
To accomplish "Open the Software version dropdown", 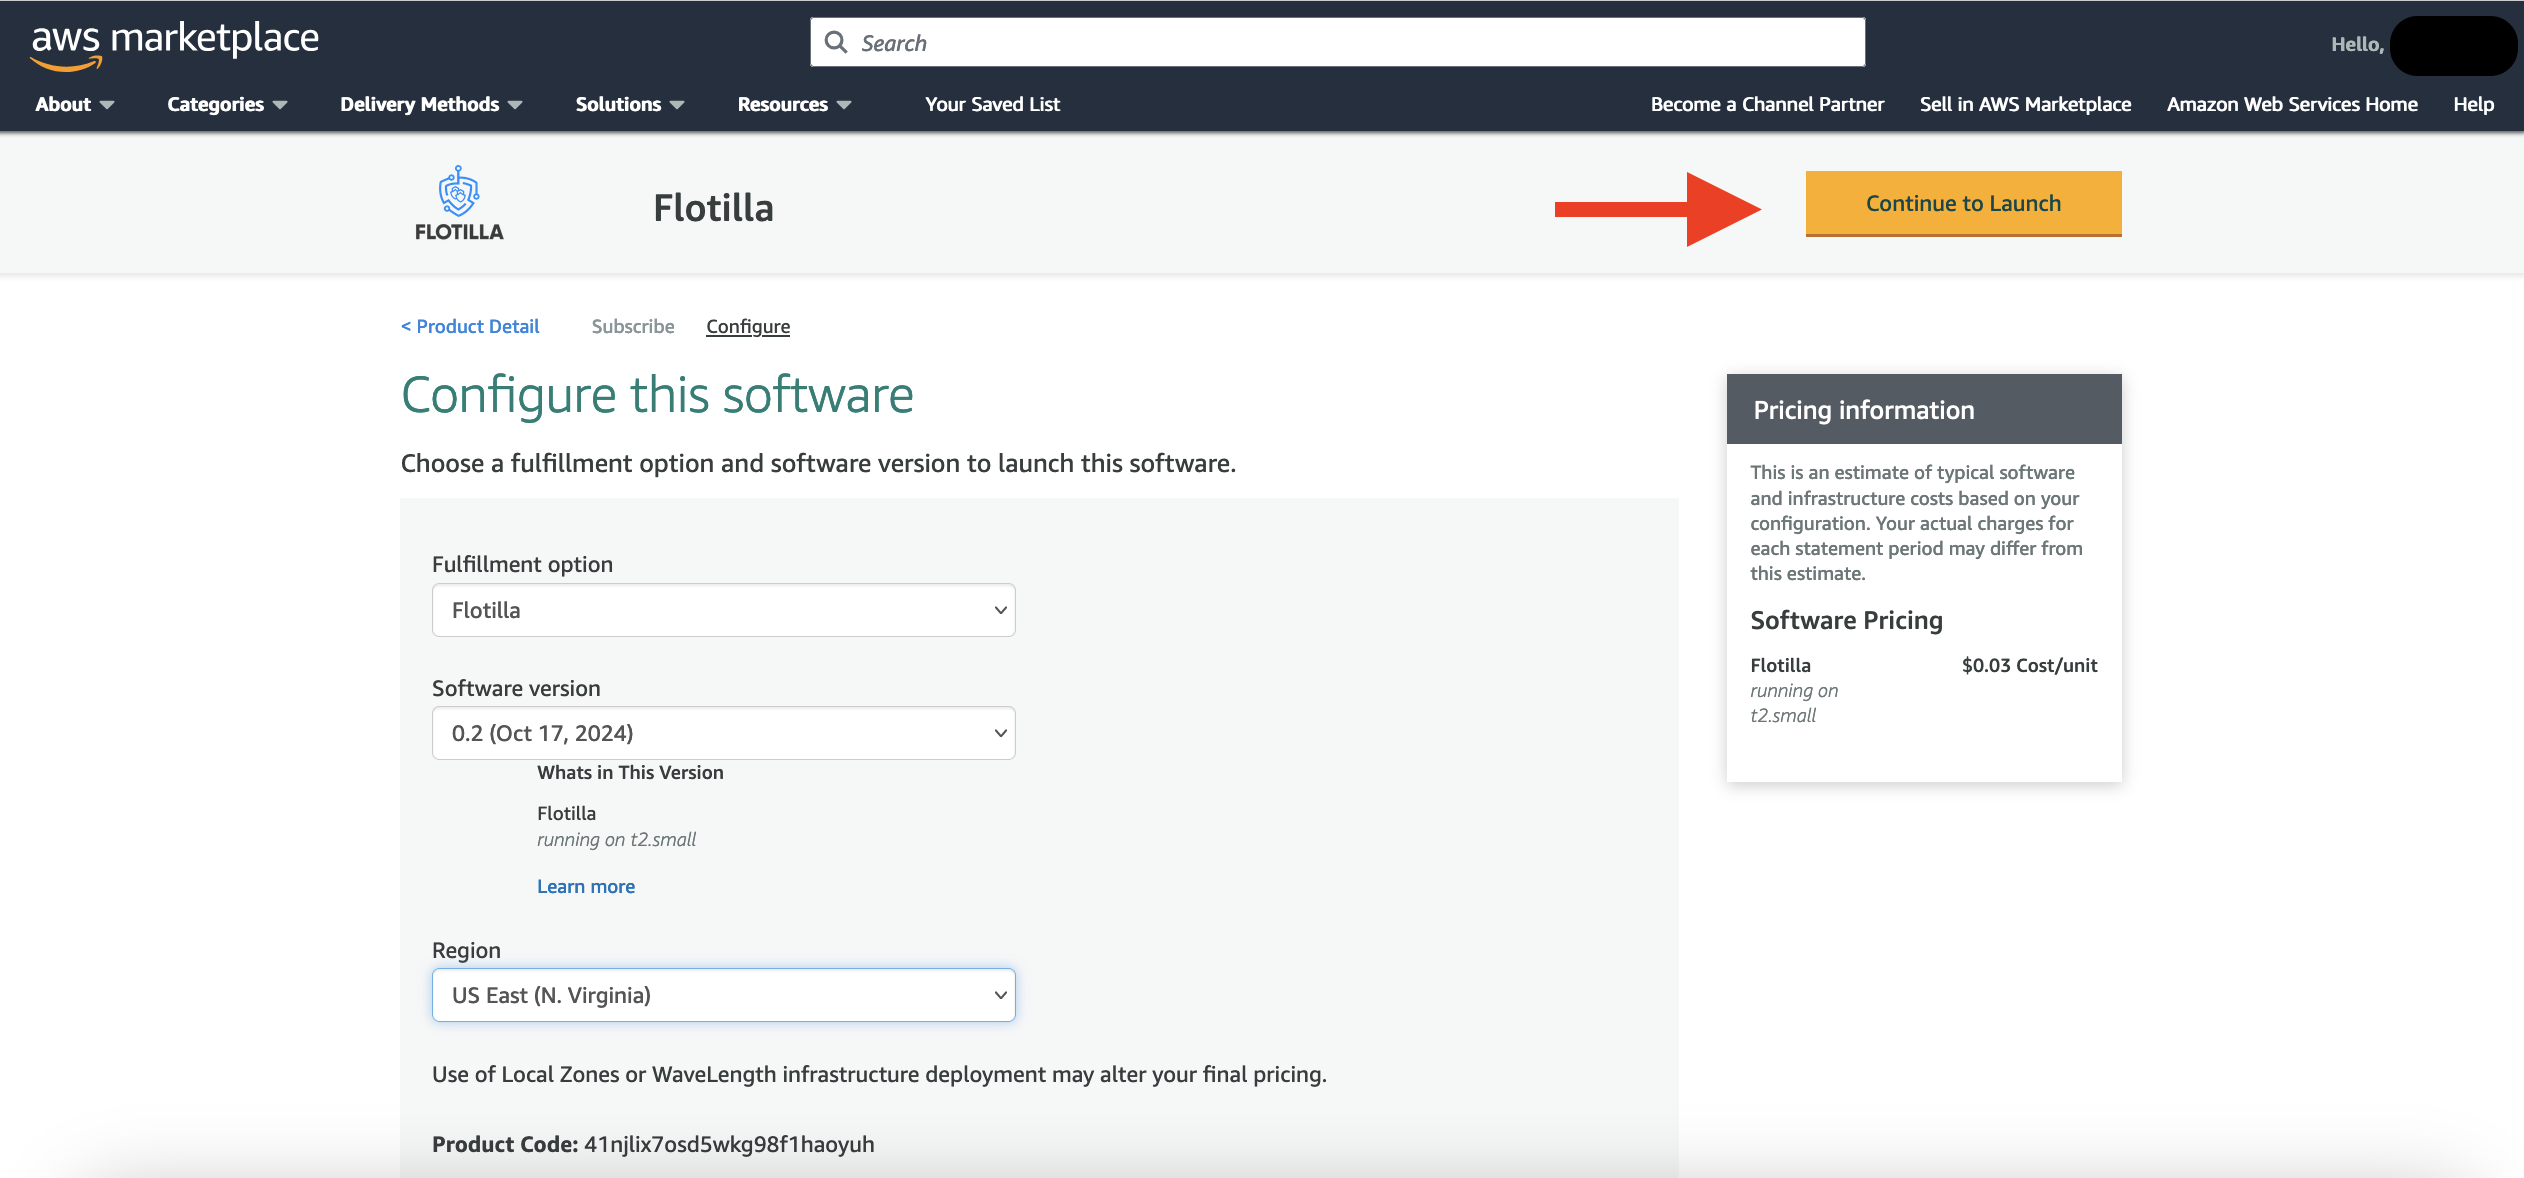I will [x=724, y=733].
